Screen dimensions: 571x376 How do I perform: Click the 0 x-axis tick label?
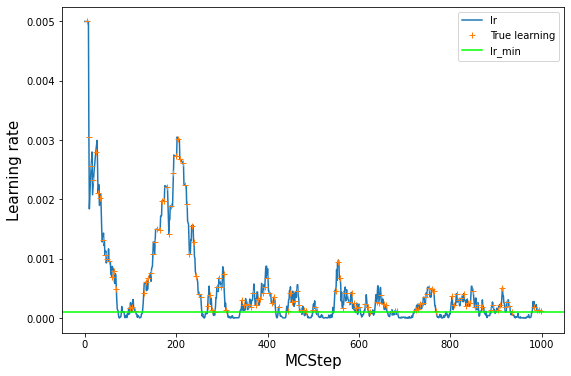click(x=85, y=344)
